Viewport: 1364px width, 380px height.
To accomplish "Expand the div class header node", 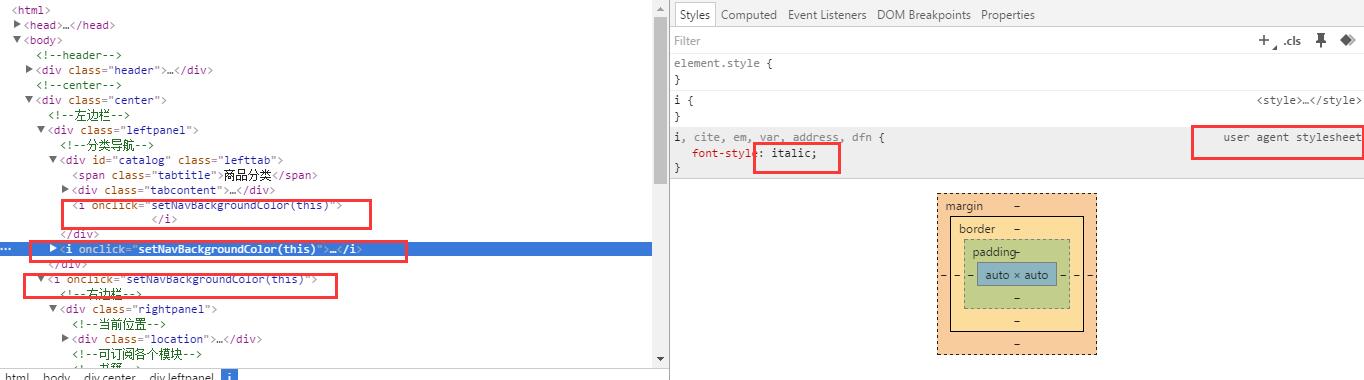I will [x=30, y=70].
